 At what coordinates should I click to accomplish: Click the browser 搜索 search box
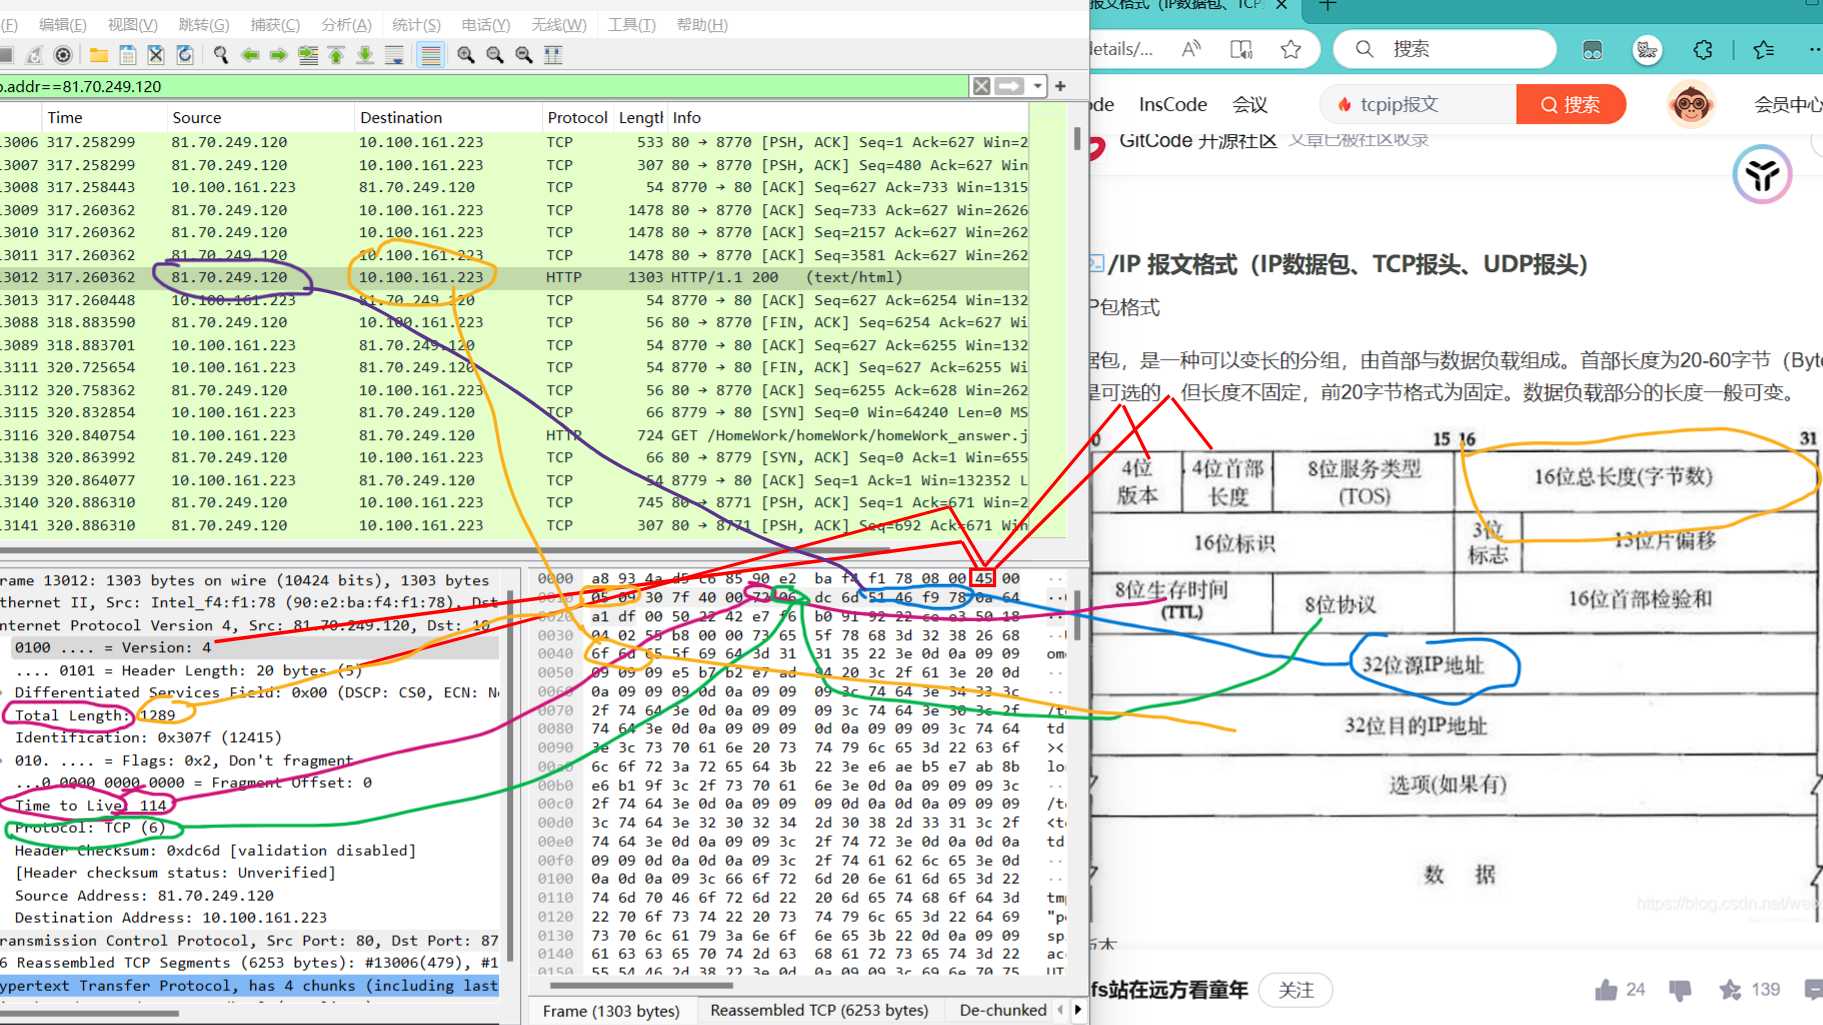pyautogui.click(x=1445, y=49)
